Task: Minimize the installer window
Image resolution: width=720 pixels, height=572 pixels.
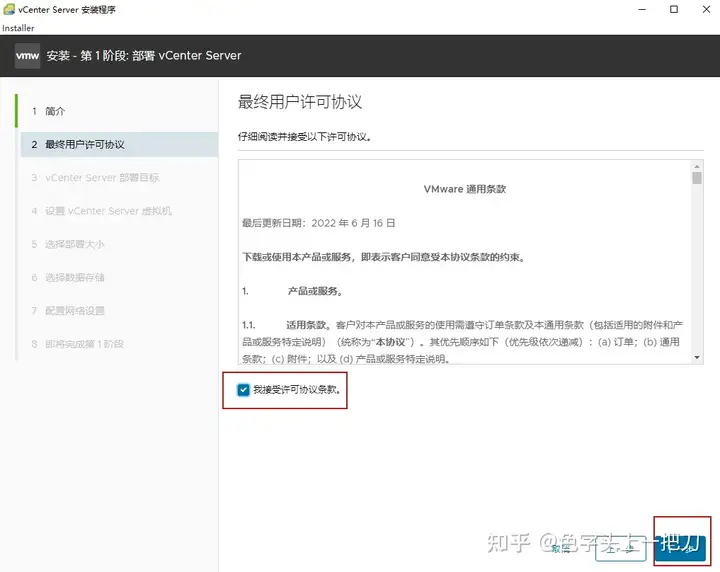Action: coord(642,9)
